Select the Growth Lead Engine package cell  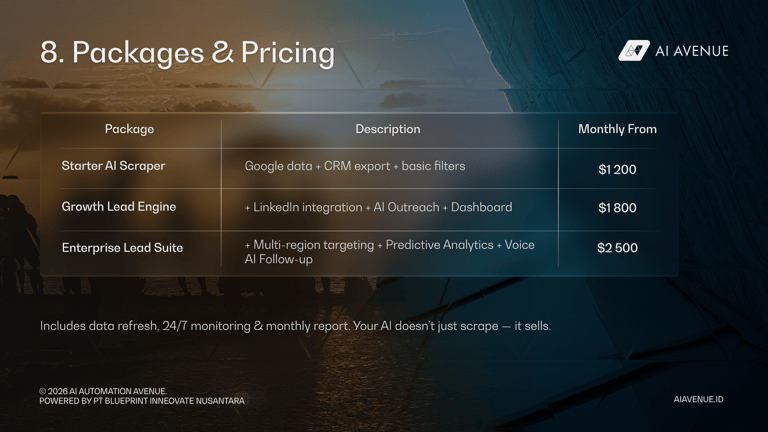click(x=118, y=207)
